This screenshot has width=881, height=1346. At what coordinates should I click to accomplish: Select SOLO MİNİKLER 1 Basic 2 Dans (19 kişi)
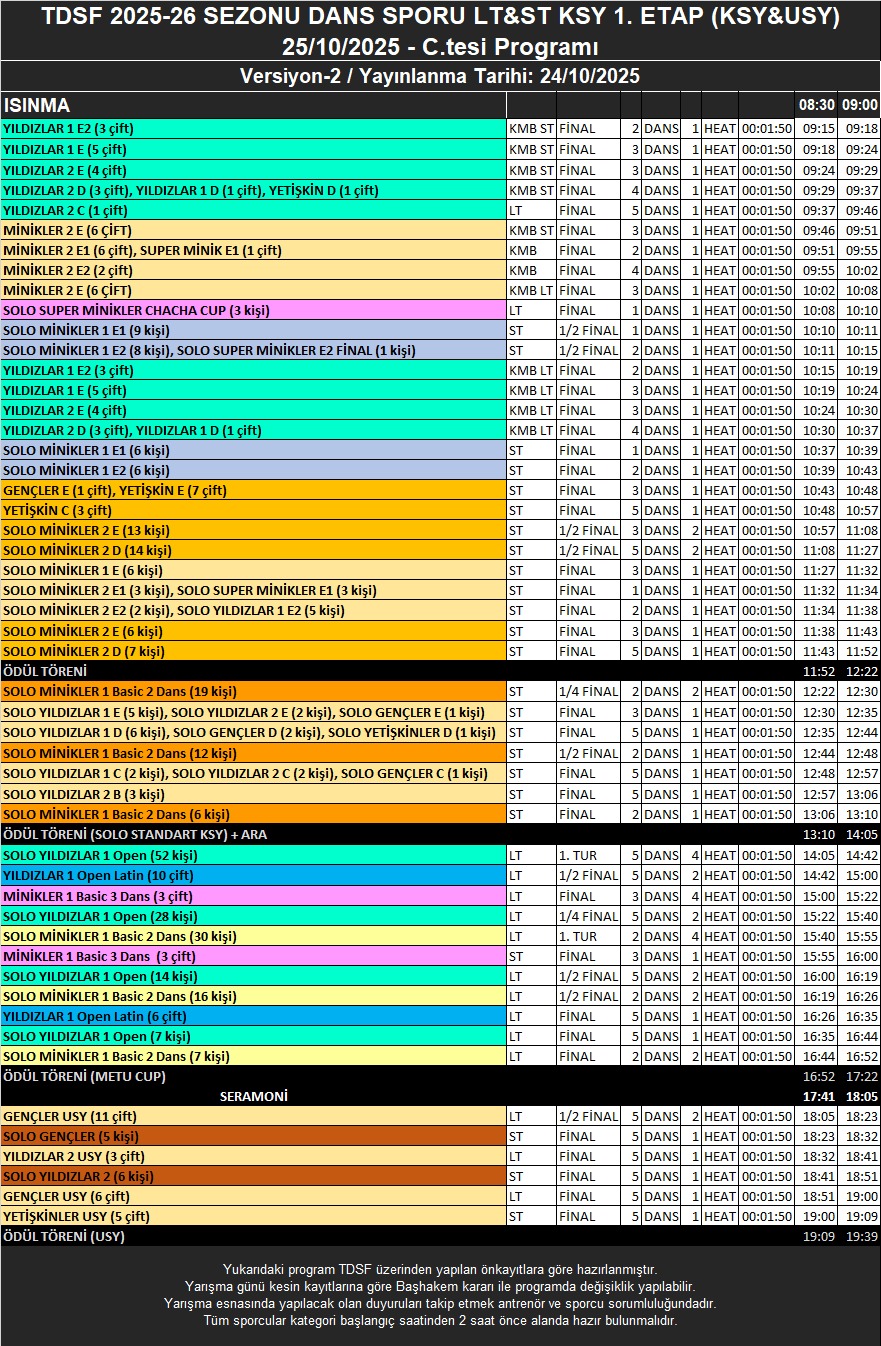pos(120,691)
